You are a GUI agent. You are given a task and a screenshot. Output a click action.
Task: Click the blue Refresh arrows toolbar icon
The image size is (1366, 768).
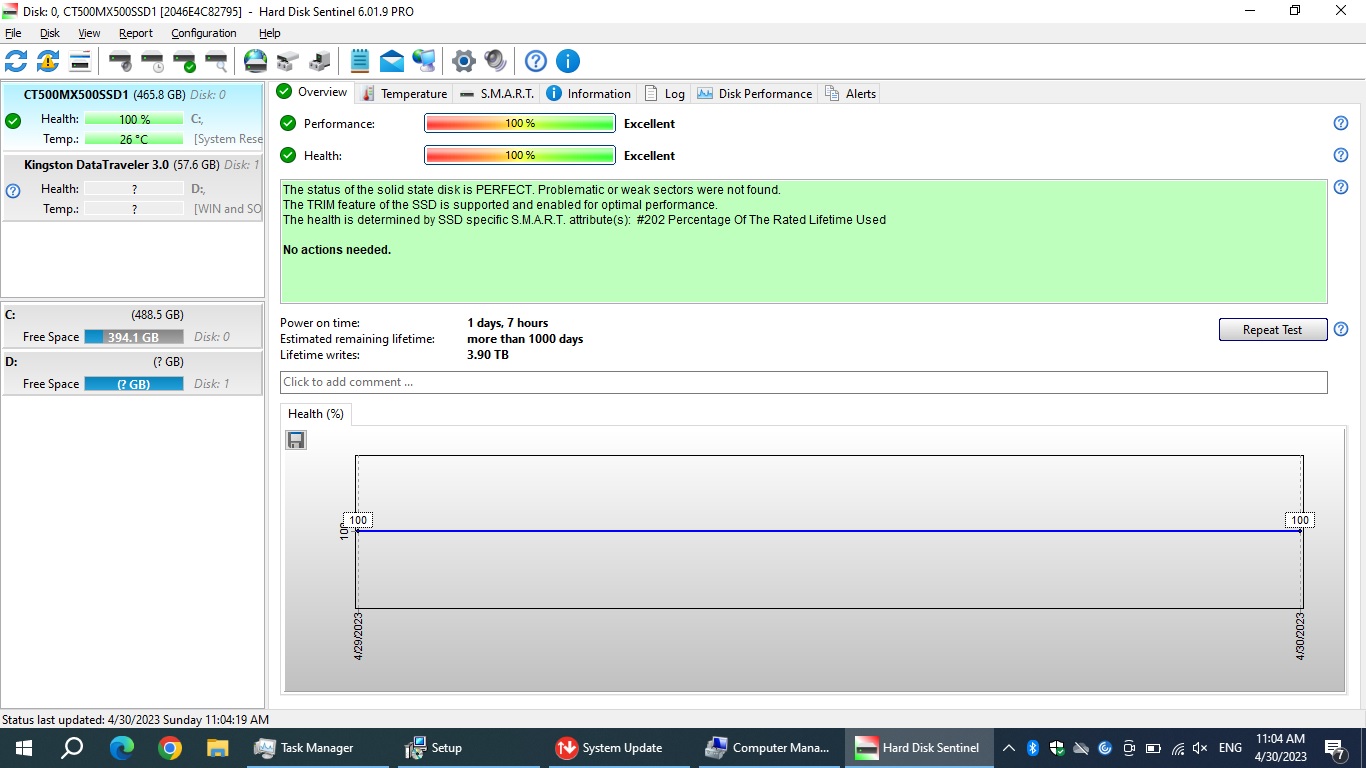16,61
